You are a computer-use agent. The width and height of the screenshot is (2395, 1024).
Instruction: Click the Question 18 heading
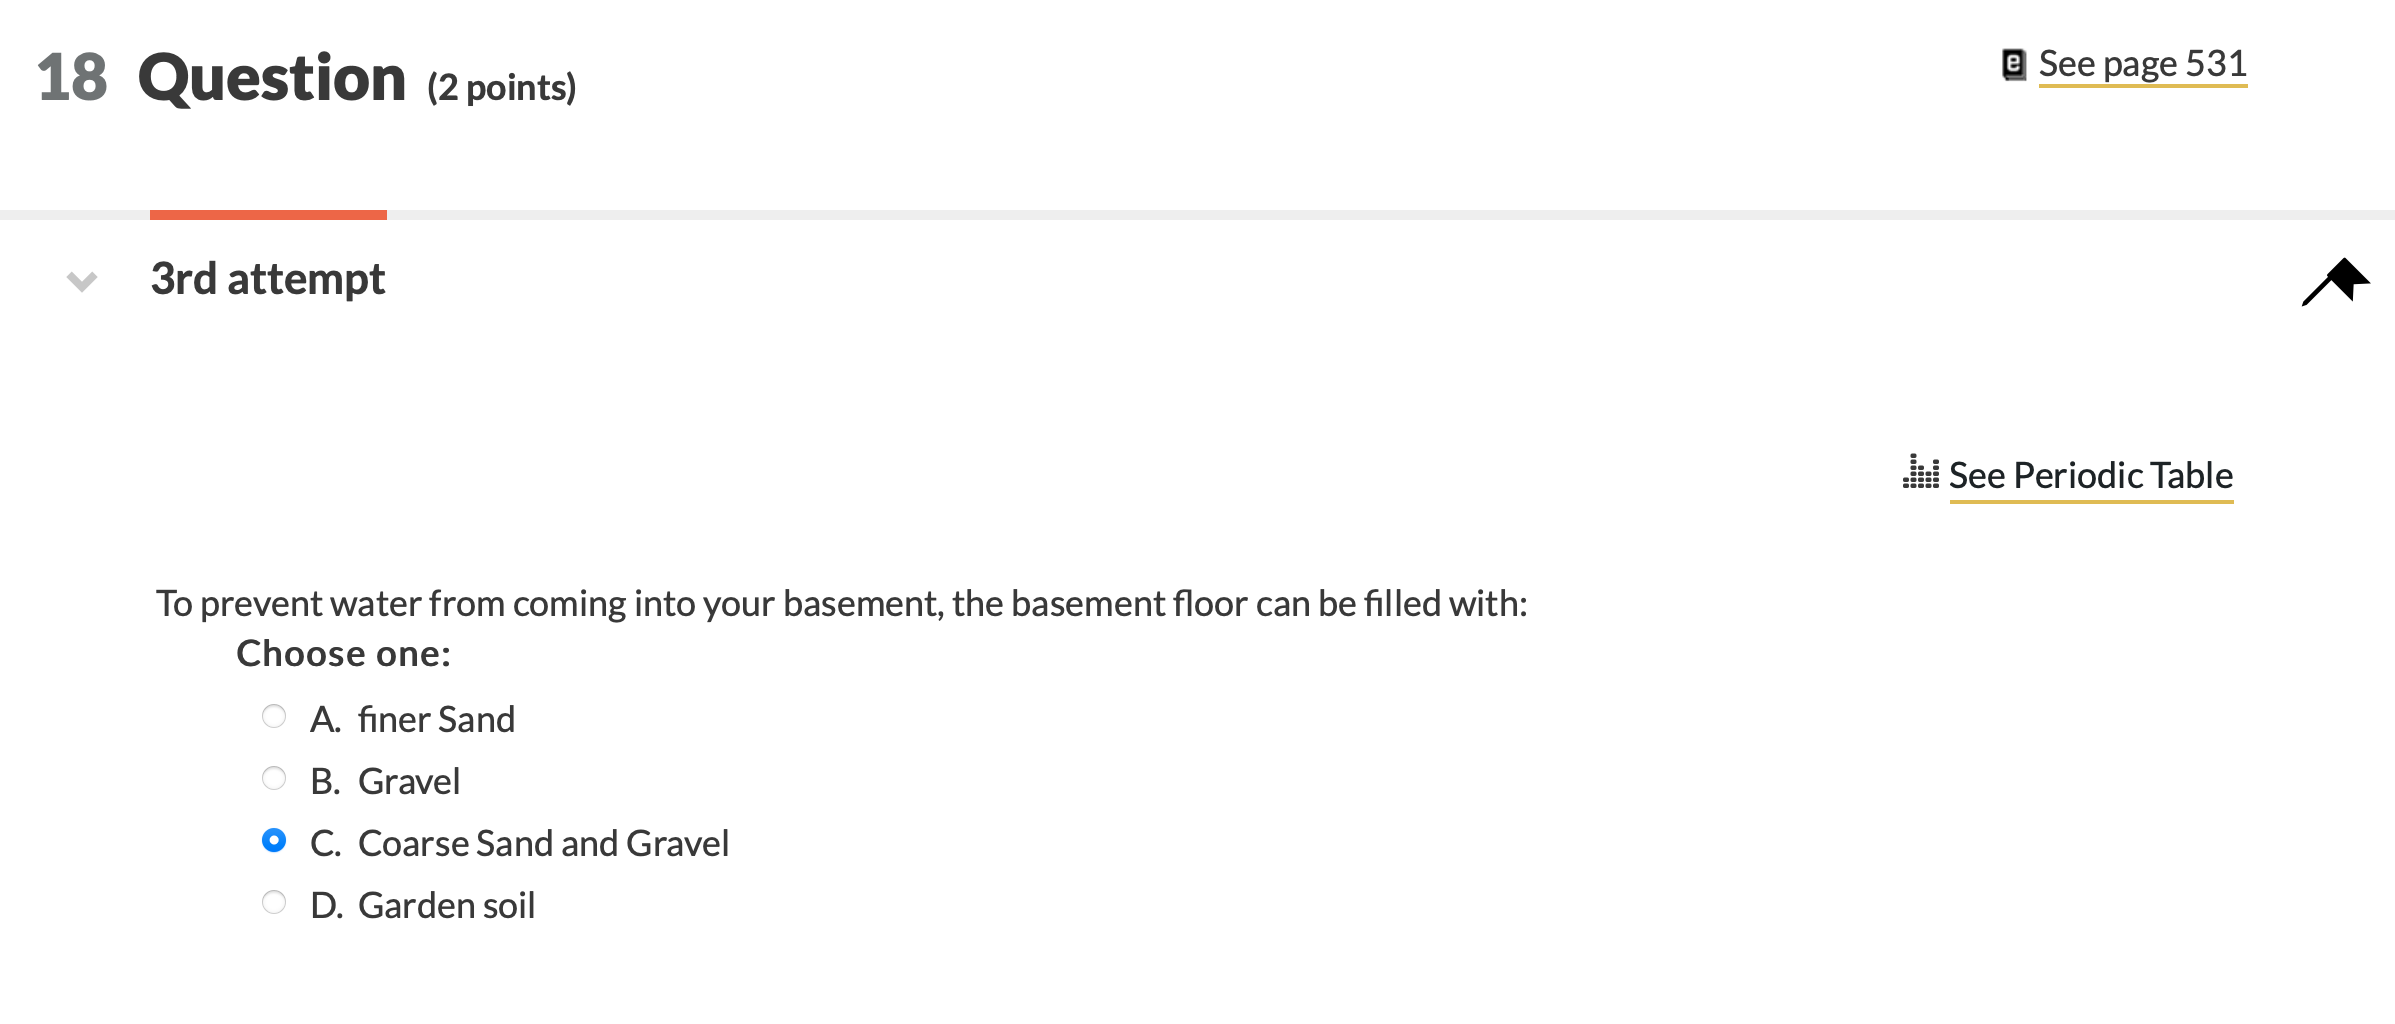(222, 78)
